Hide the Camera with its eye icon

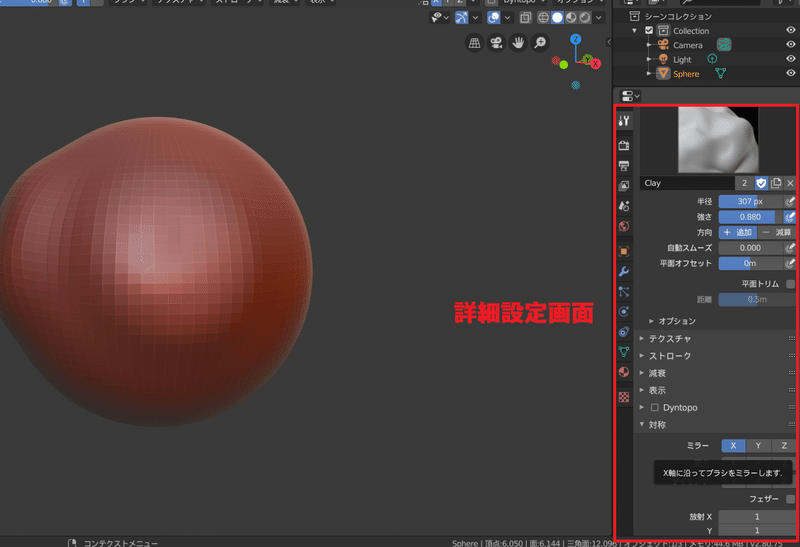(791, 44)
